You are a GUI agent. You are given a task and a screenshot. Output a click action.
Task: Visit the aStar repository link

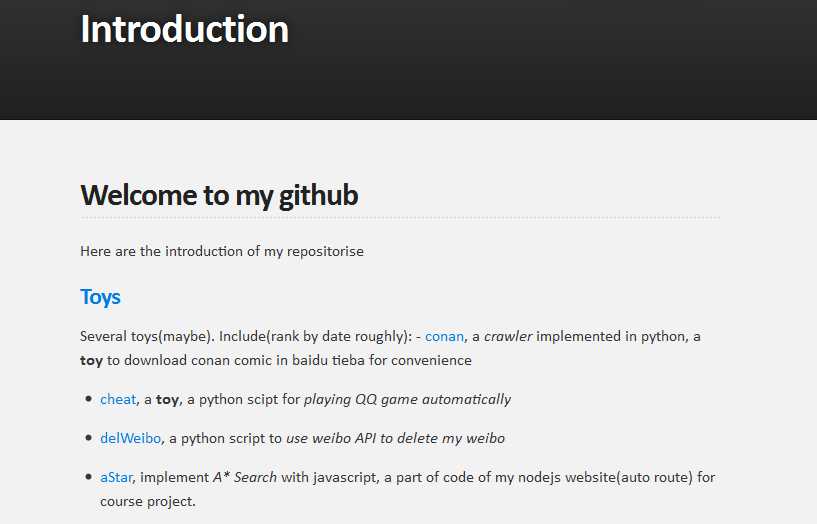pyautogui.click(x=116, y=478)
